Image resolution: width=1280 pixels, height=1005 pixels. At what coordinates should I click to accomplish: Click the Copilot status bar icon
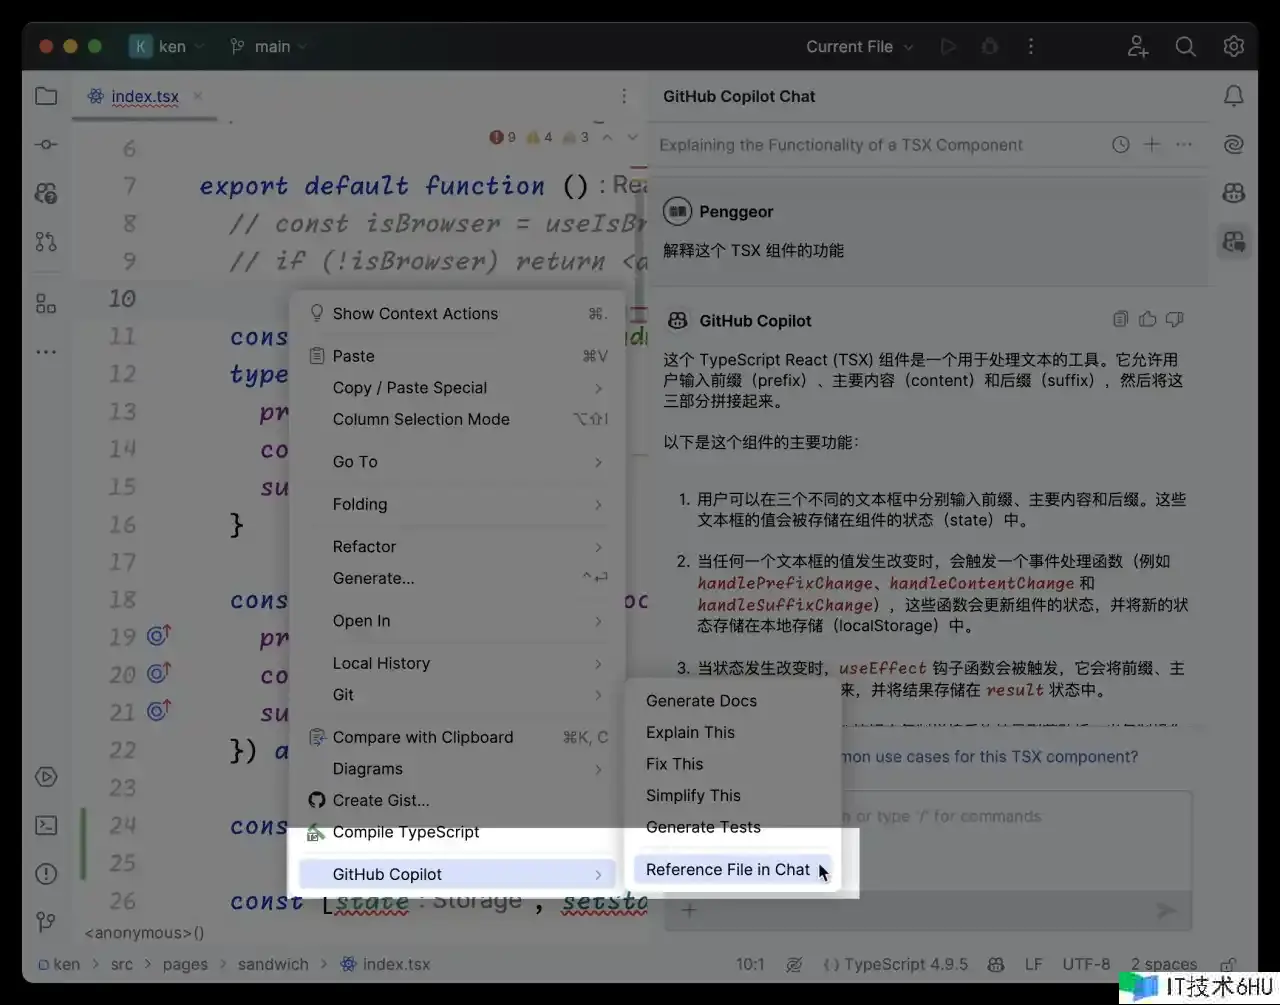(996, 965)
